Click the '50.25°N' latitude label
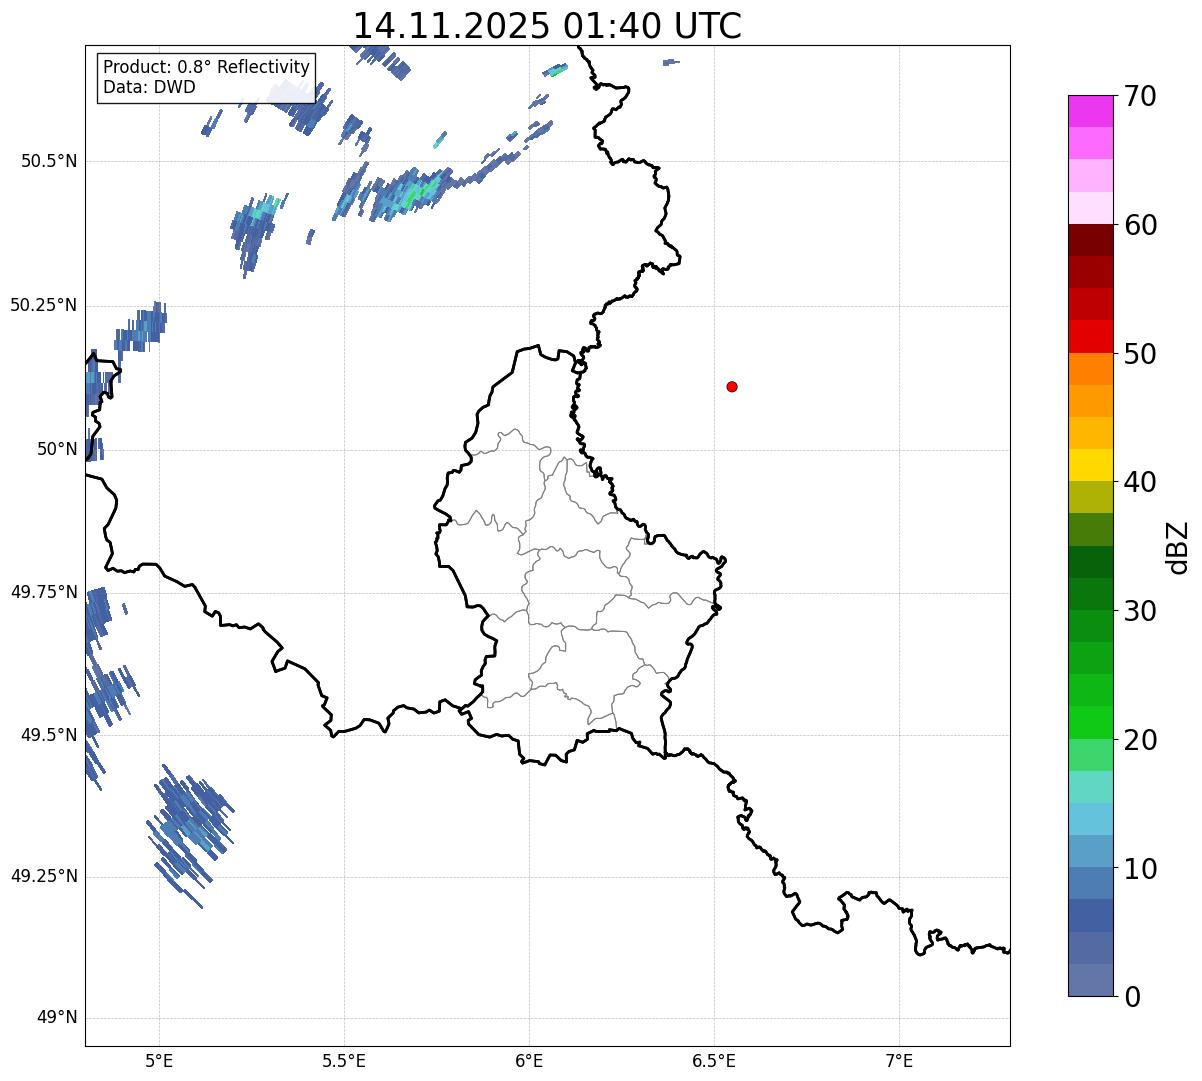This screenshot has width=1202, height=1081. [44, 305]
